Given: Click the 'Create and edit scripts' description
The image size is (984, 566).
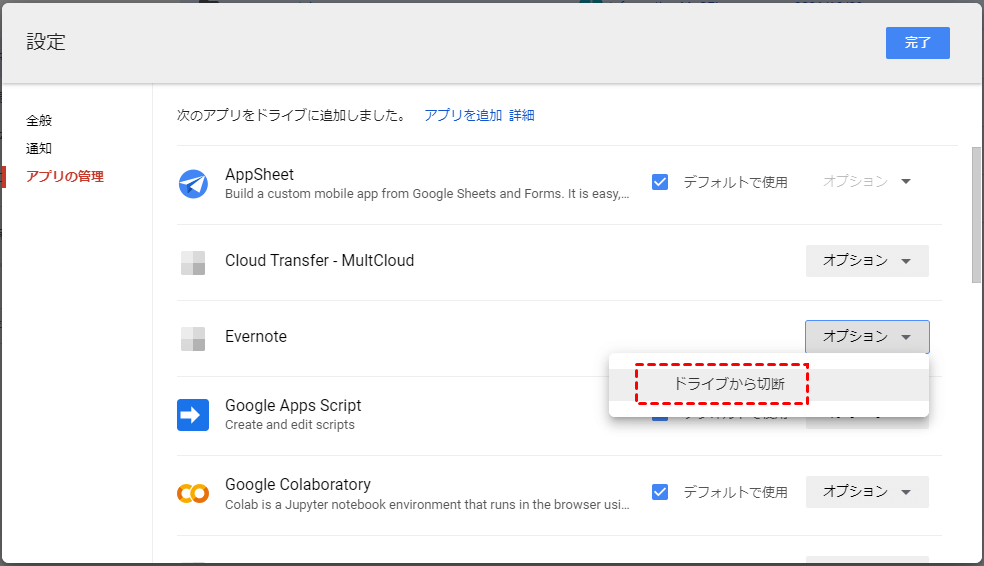Looking at the screenshot, I should (290, 425).
